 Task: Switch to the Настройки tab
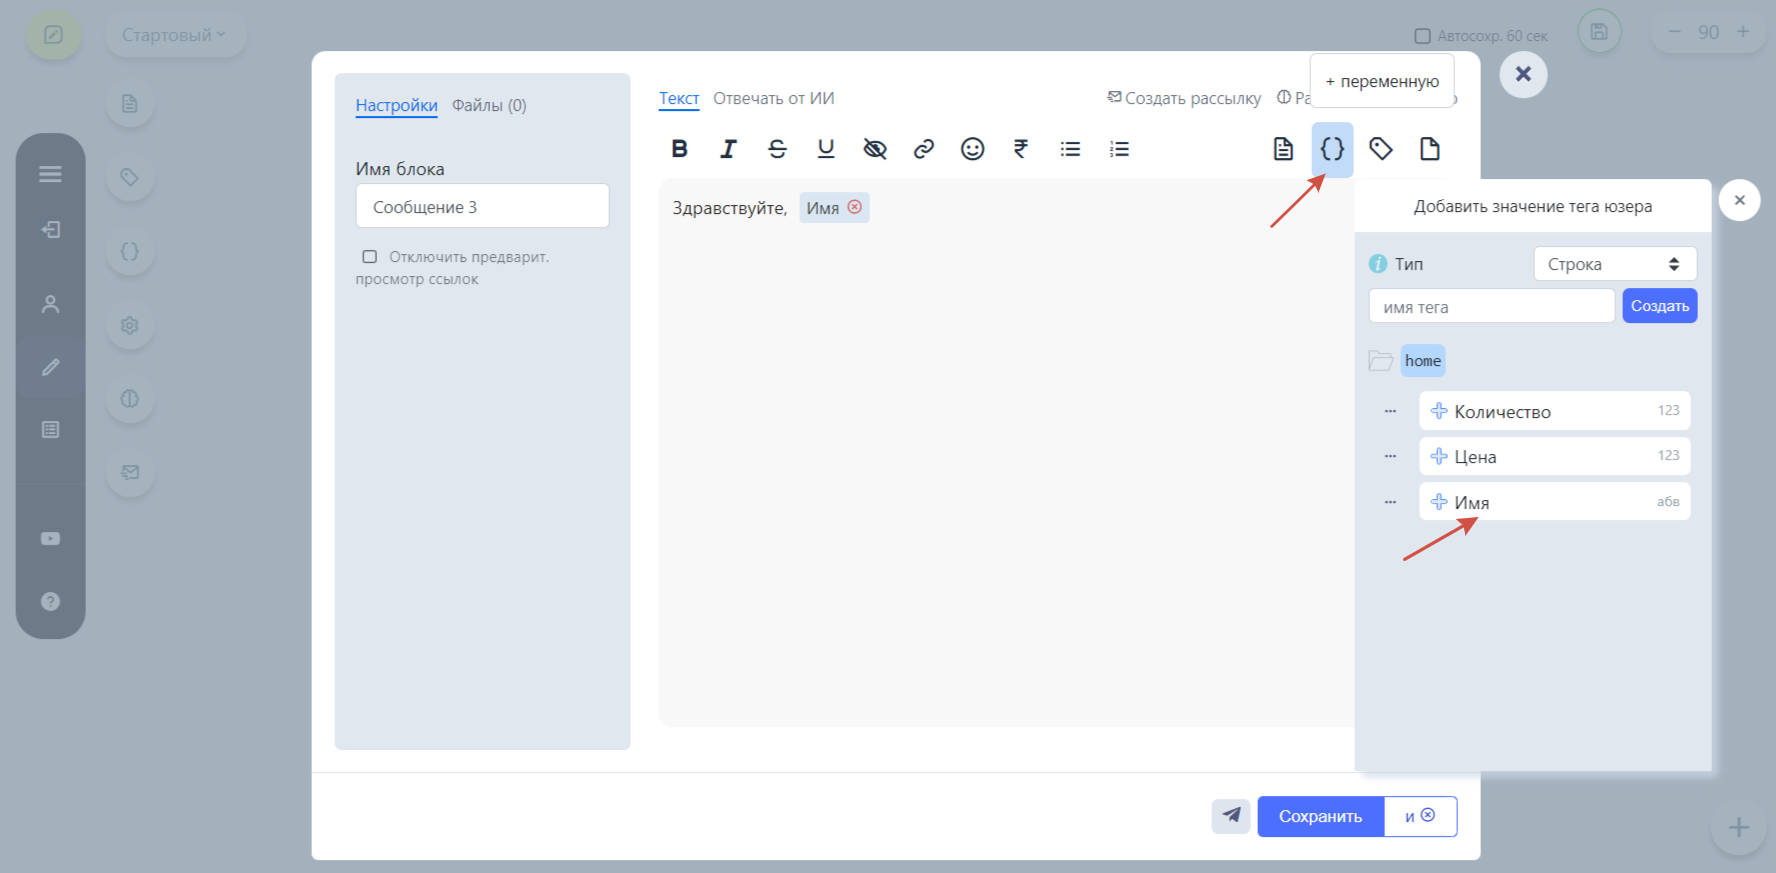tap(396, 105)
